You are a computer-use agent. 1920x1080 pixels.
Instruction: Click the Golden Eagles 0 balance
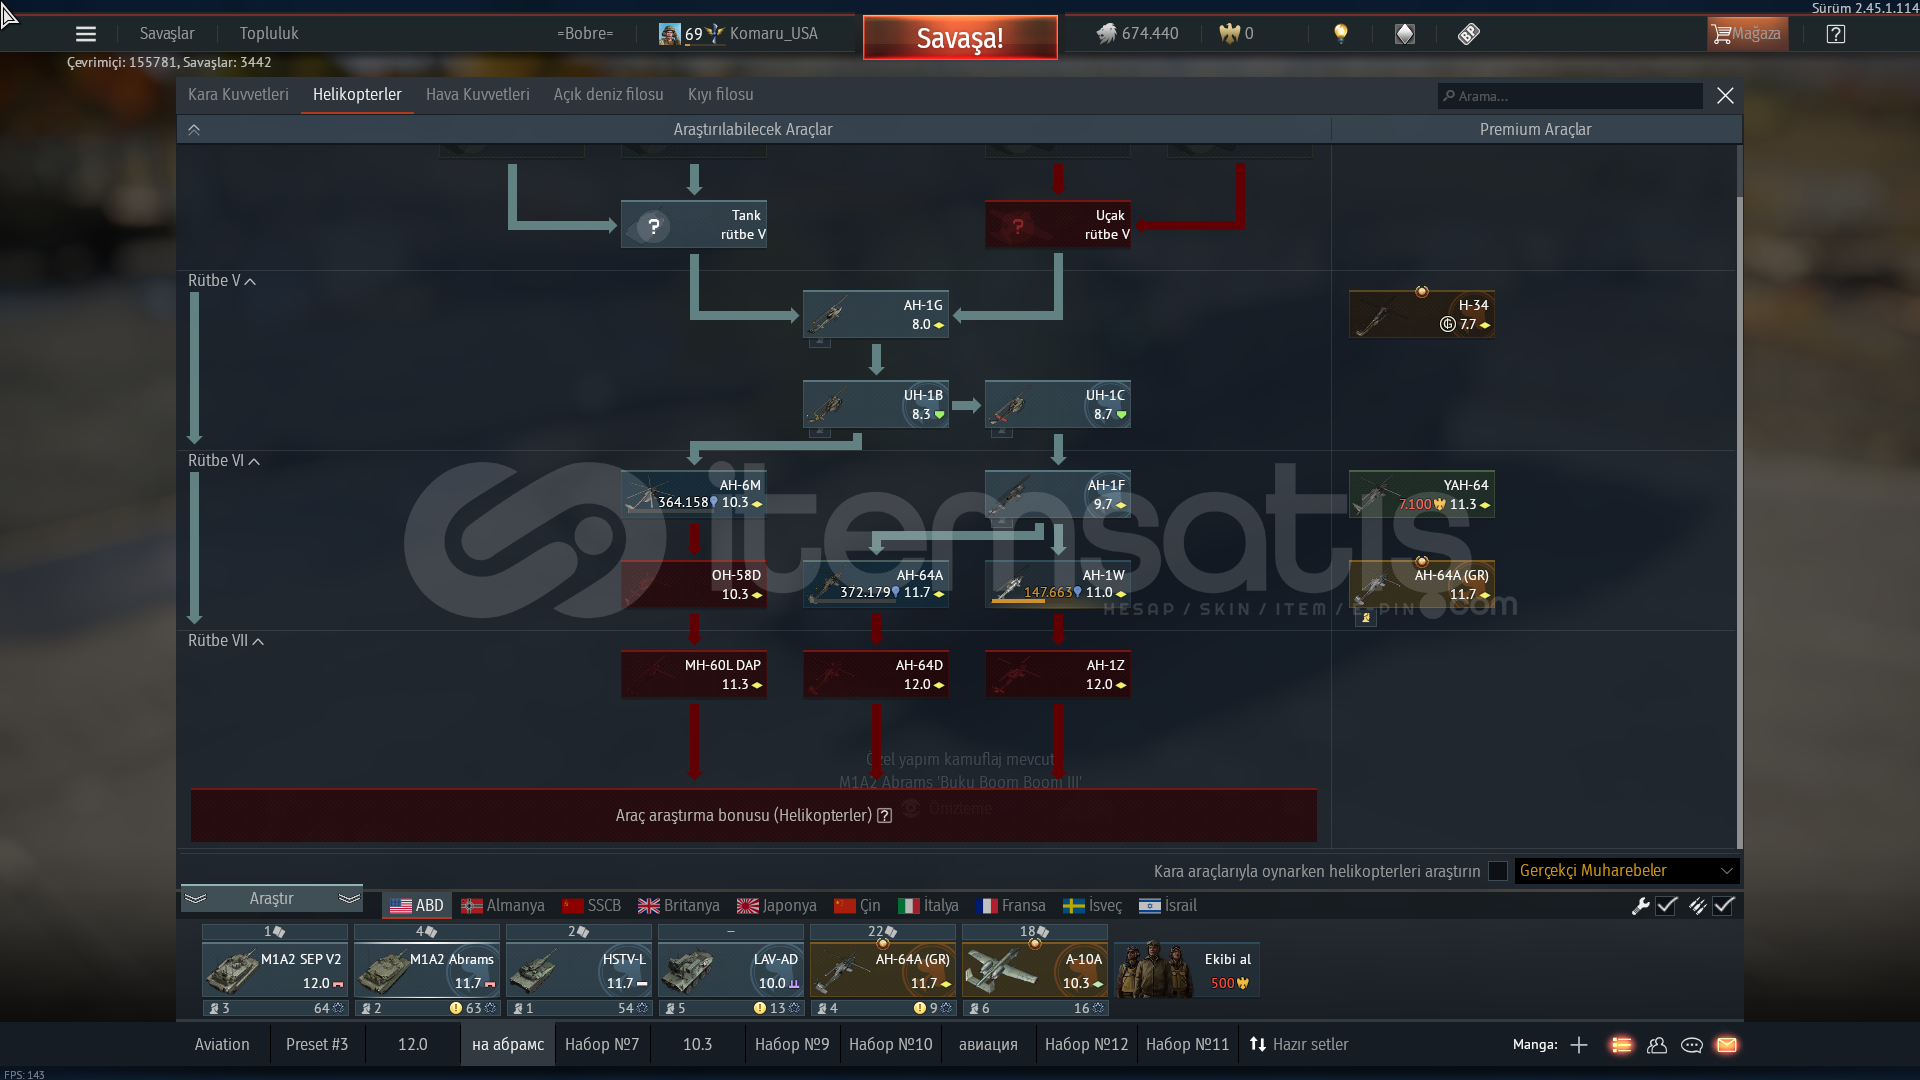[x=1236, y=34]
